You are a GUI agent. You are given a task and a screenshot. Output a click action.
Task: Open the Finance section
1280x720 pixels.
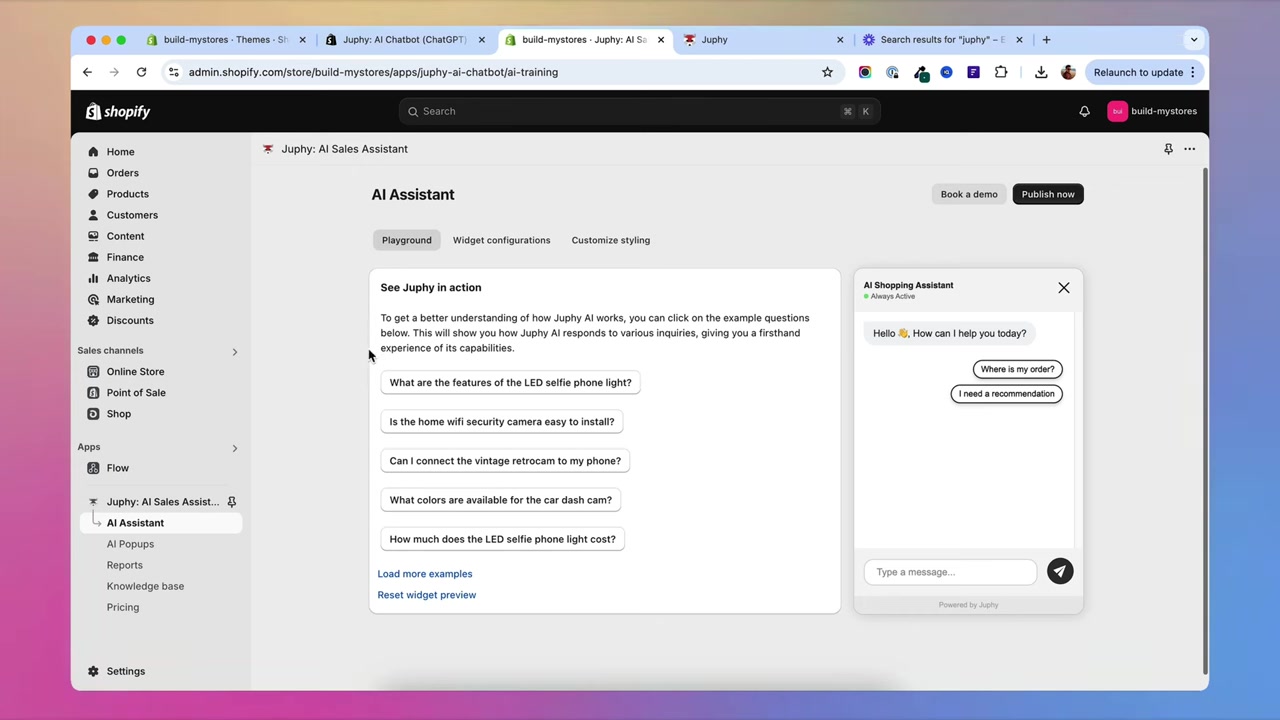click(x=125, y=257)
